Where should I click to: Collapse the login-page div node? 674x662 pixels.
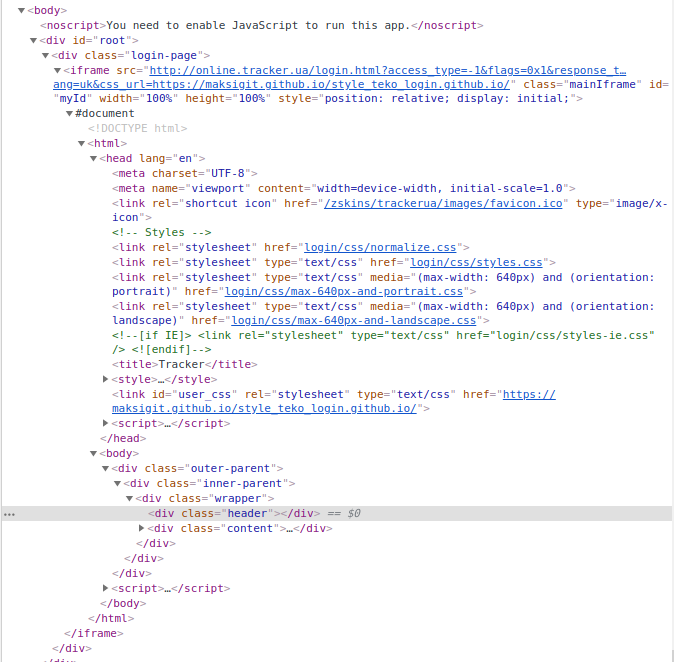pyautogui.click(x=45, y=55)
